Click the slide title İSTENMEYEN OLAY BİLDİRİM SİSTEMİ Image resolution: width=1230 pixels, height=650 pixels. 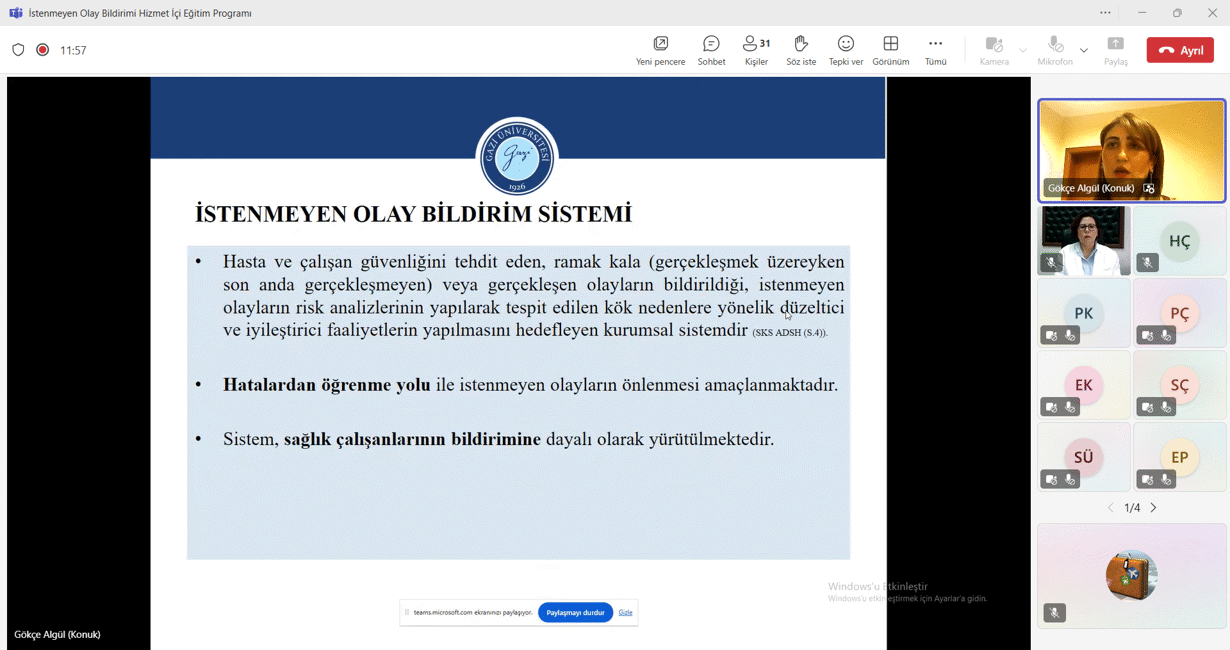[x=413, y=214]
